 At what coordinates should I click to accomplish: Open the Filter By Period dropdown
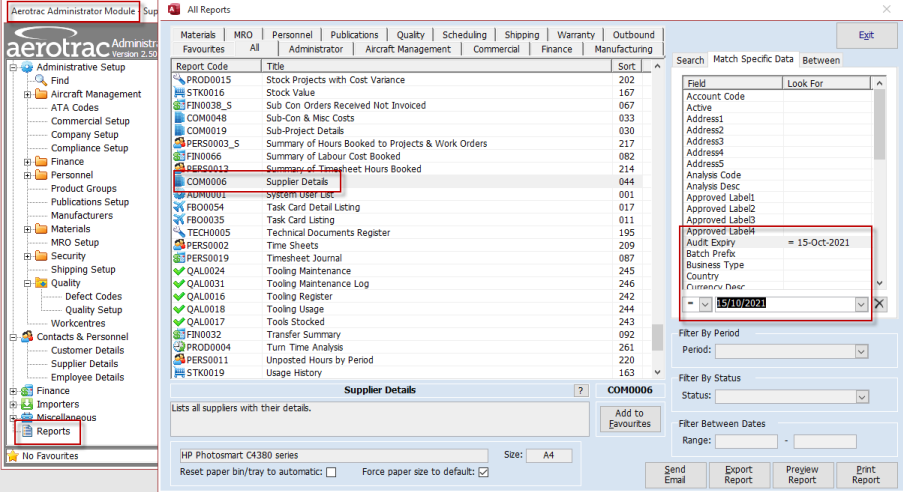click(x=860, y=352)
